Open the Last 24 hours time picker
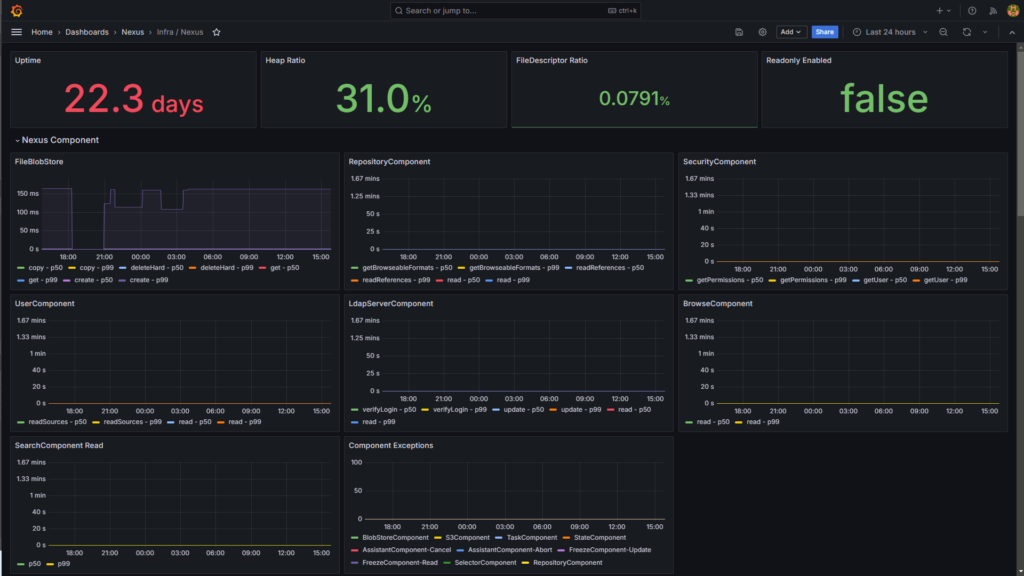Image resolution: width=1024 pixels, height=576 pixels. (889, 32)
